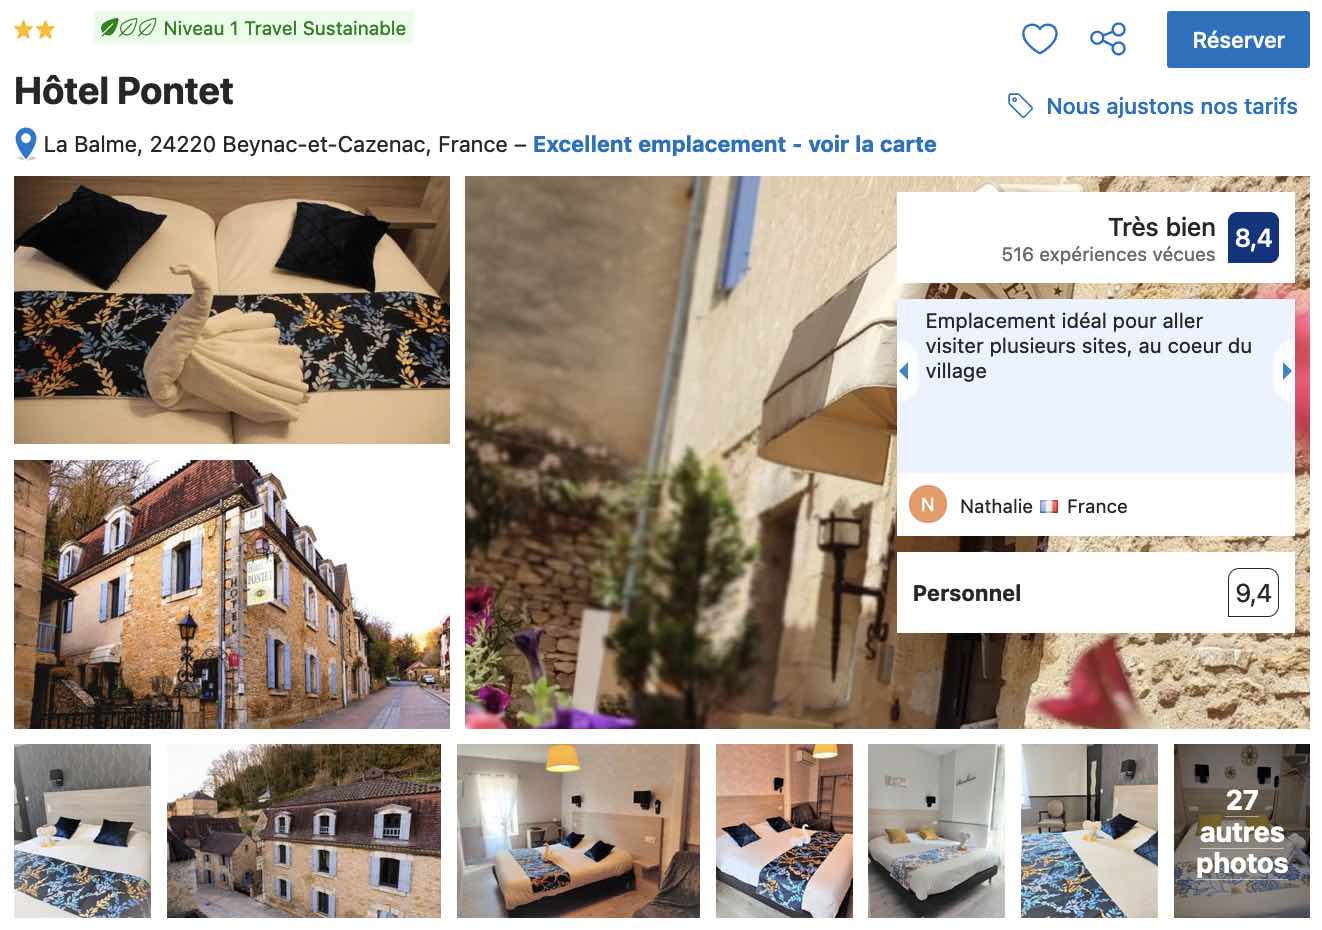Click the 8,4 review score badge

1253,238
